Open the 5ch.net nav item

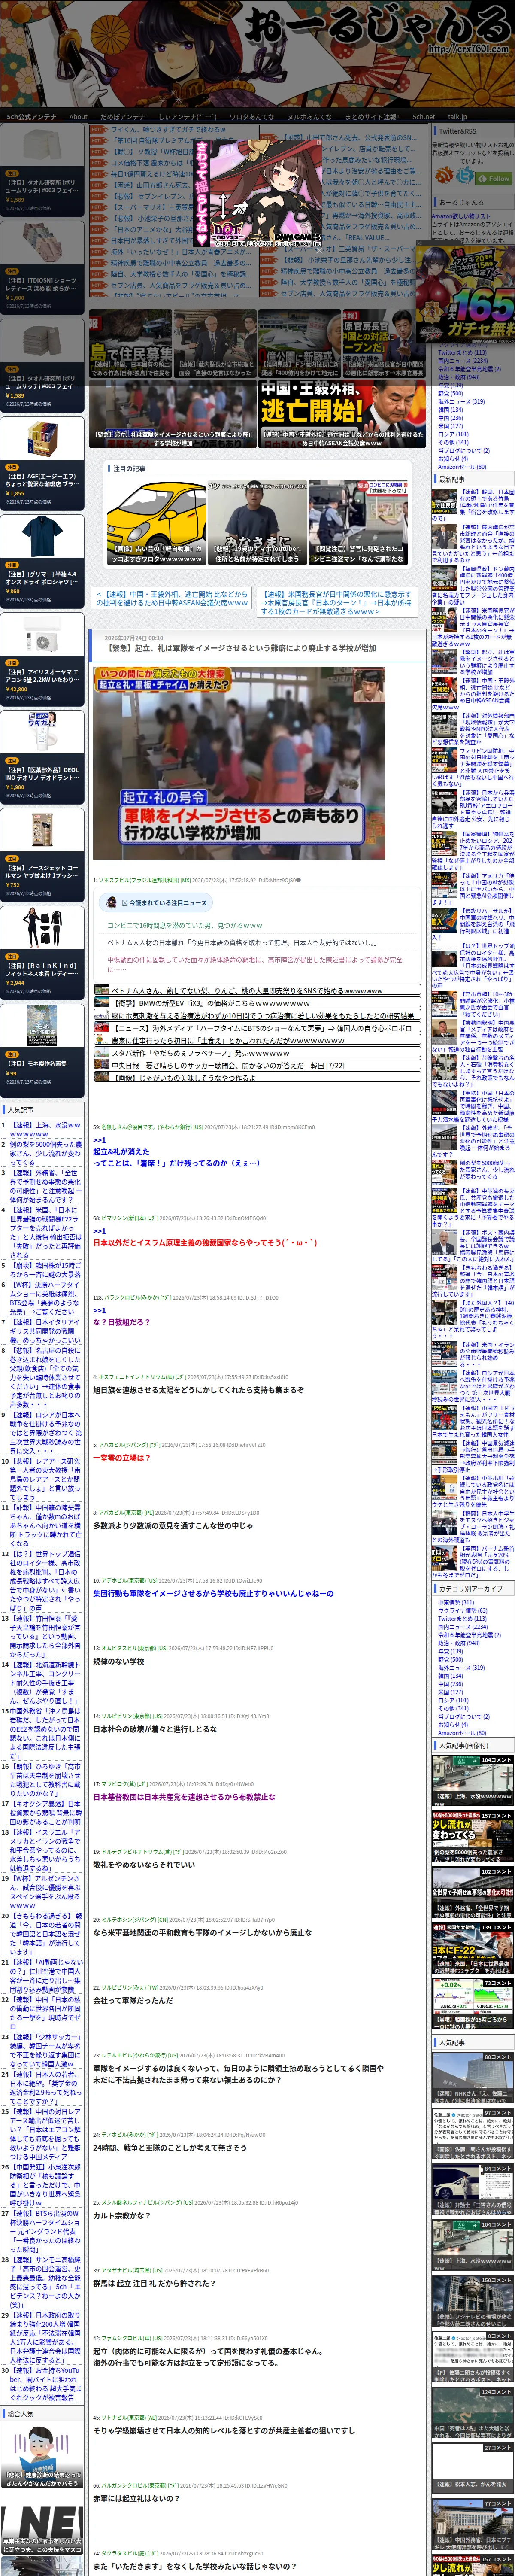pos(424,117)
